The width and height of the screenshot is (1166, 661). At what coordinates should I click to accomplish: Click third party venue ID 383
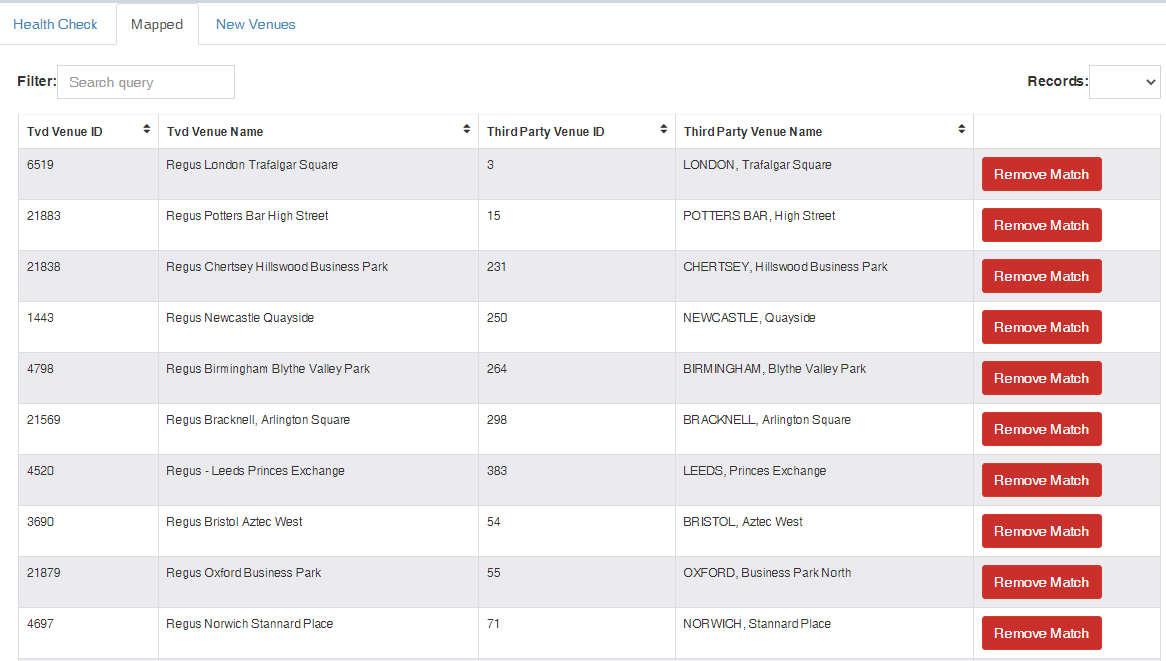(x=497, y=471)
